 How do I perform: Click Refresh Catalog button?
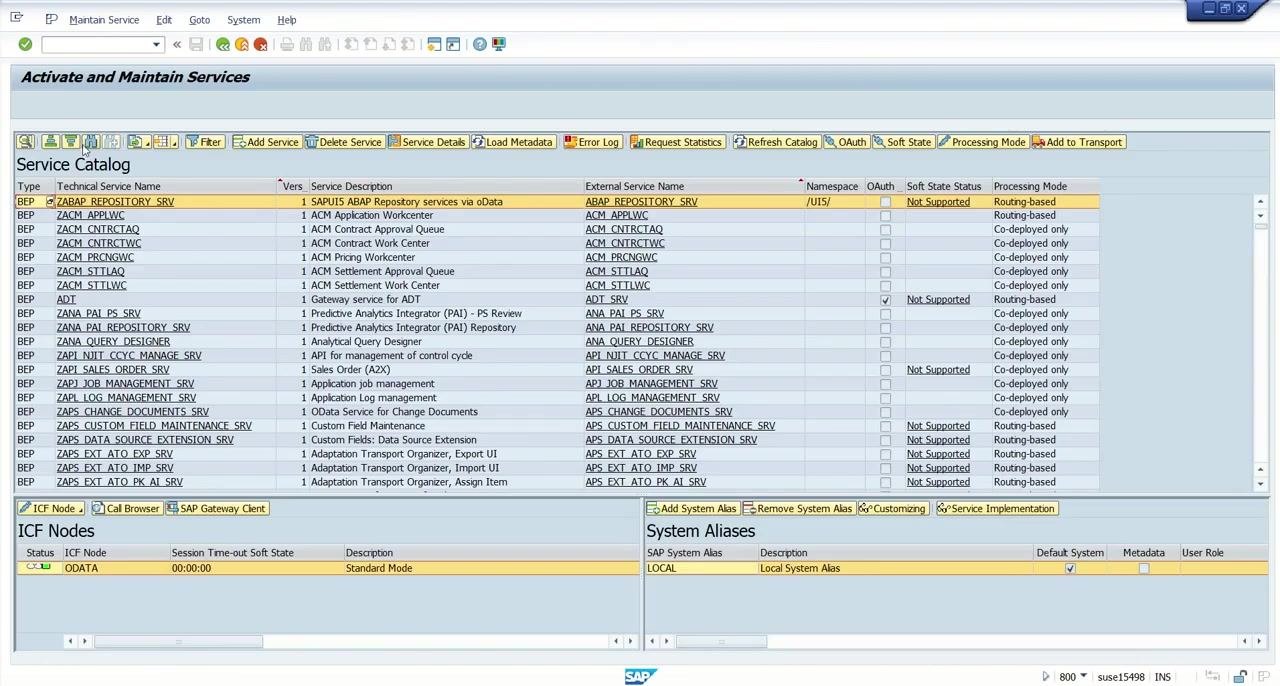(x=775, y=142)
